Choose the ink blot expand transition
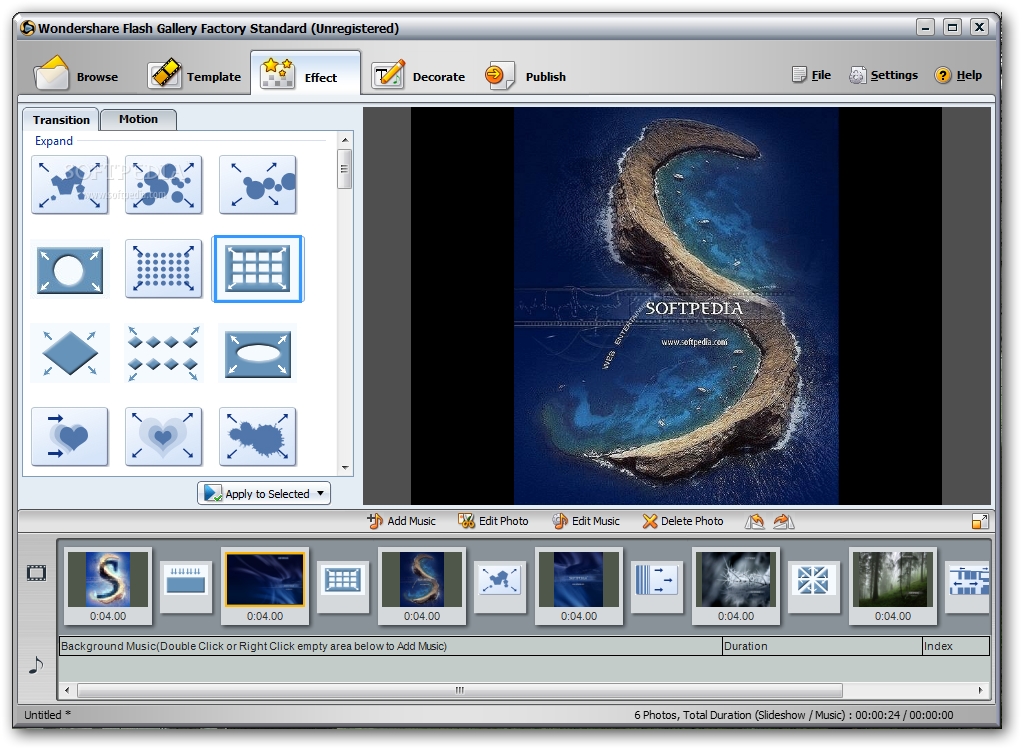 pyautogui.click(x=257, y=437)
